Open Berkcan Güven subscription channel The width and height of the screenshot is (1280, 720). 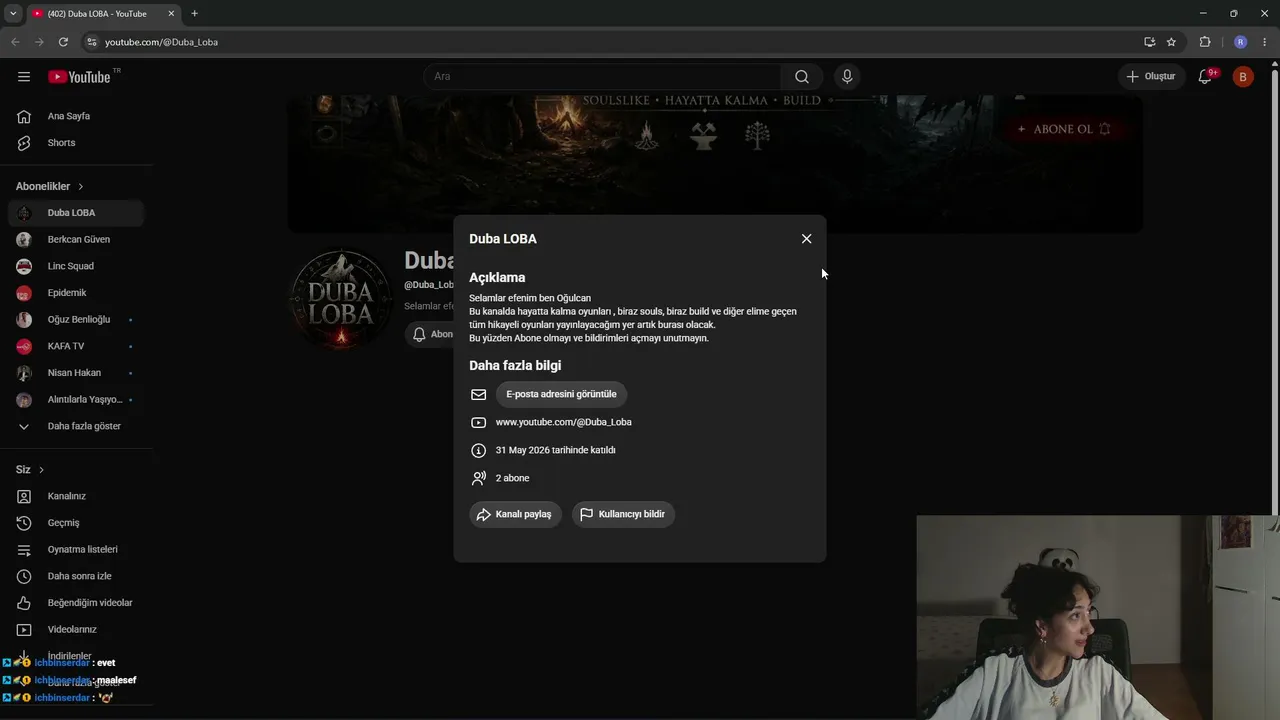(x=76, y=240)
